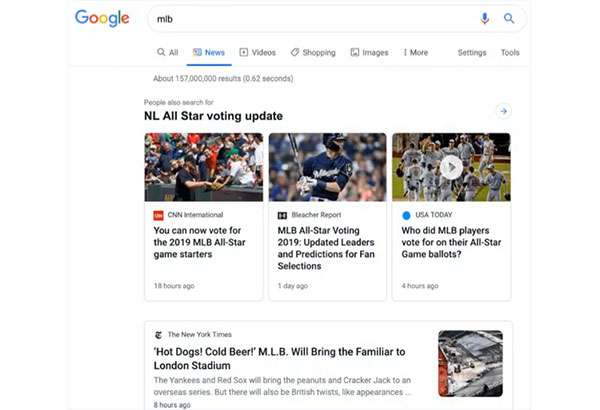The width and height of the screenshot is (600, 410).
Task: Click the CNN International source icon
Action: (158, 215)
